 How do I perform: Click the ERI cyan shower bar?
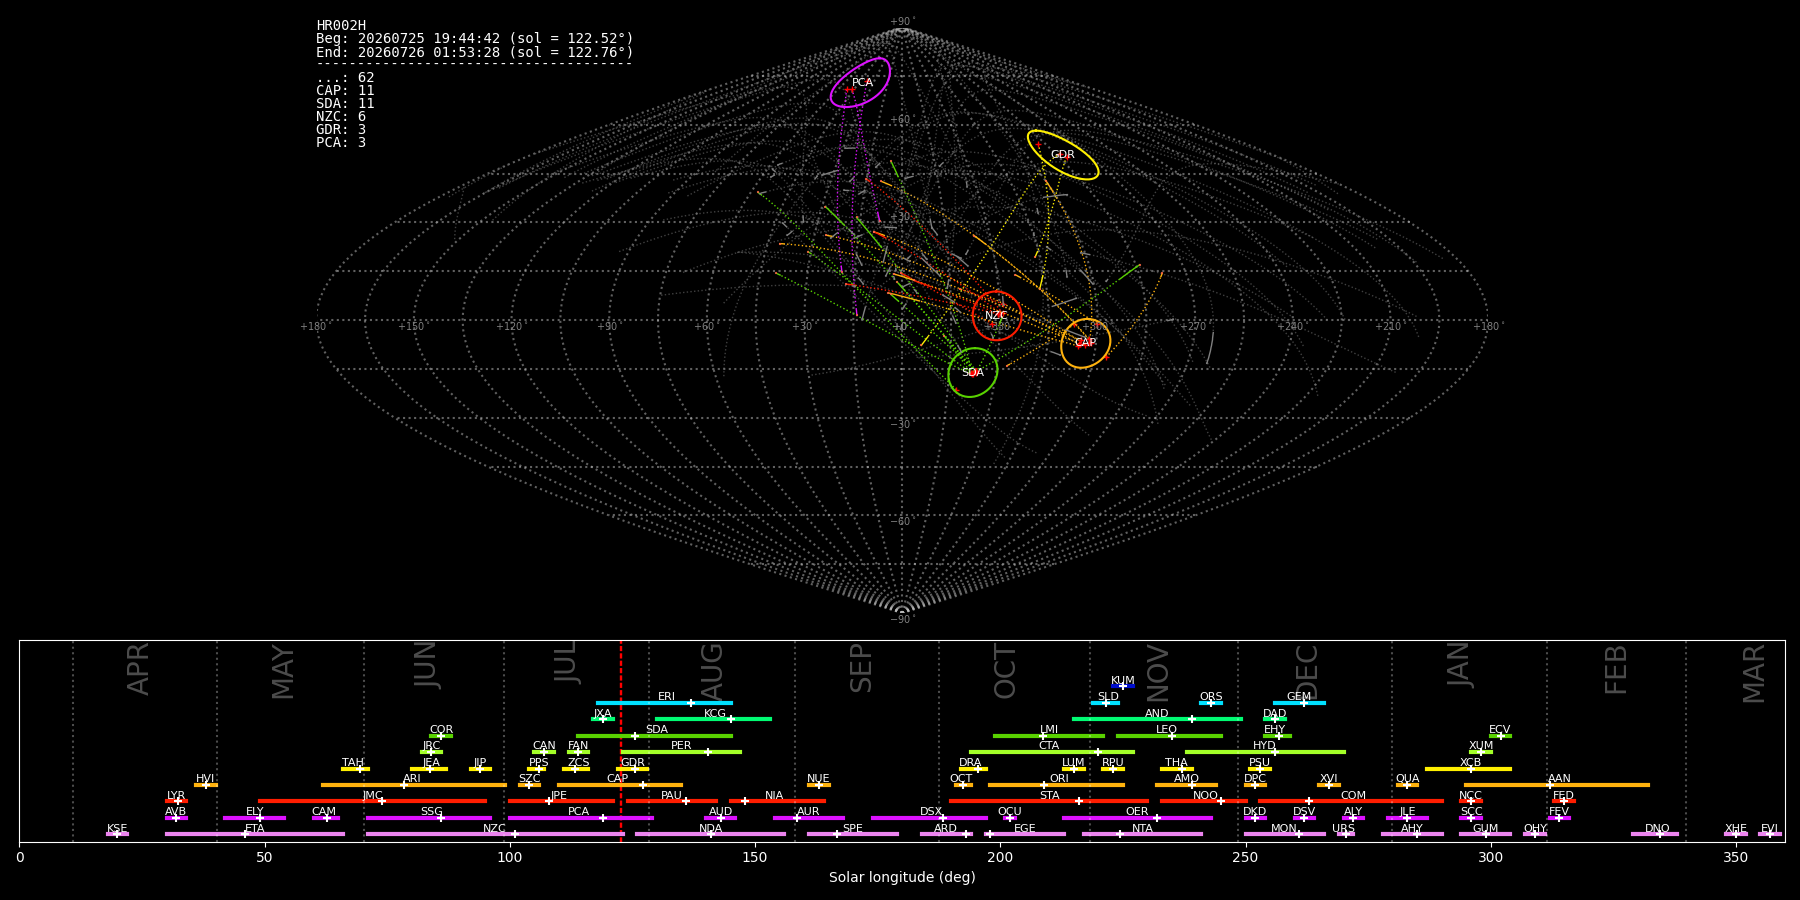[664, 703]
